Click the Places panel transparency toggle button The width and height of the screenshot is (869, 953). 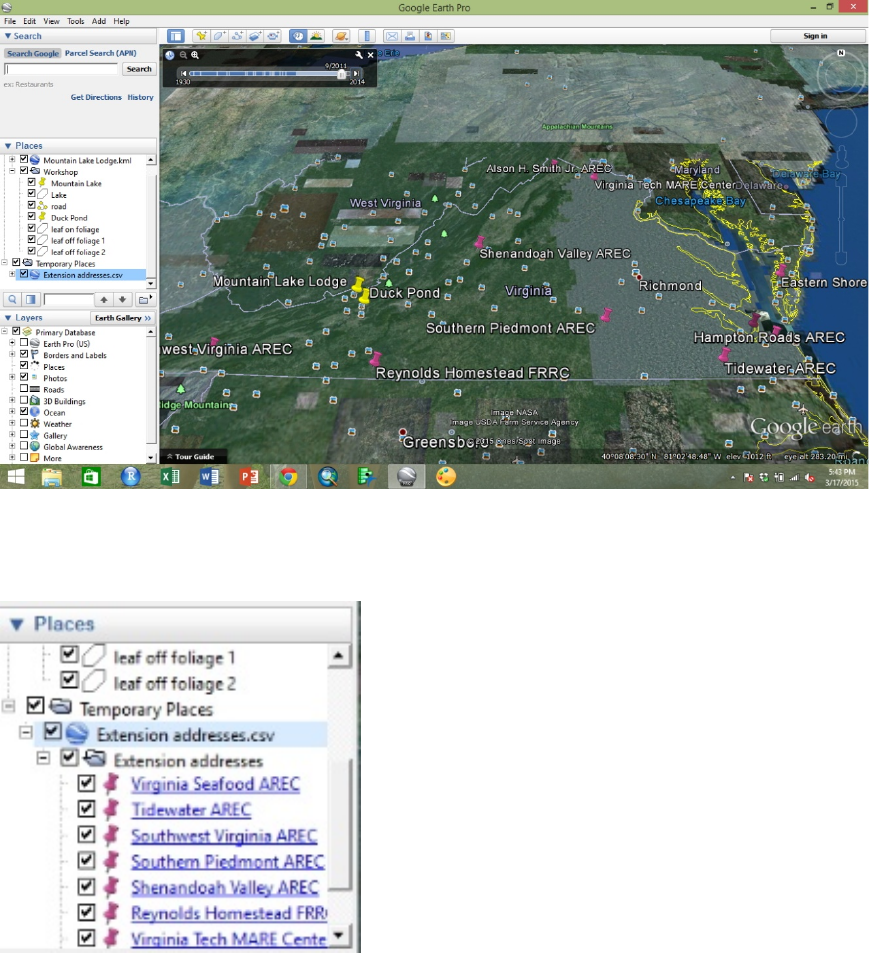[x=30, y=299]
